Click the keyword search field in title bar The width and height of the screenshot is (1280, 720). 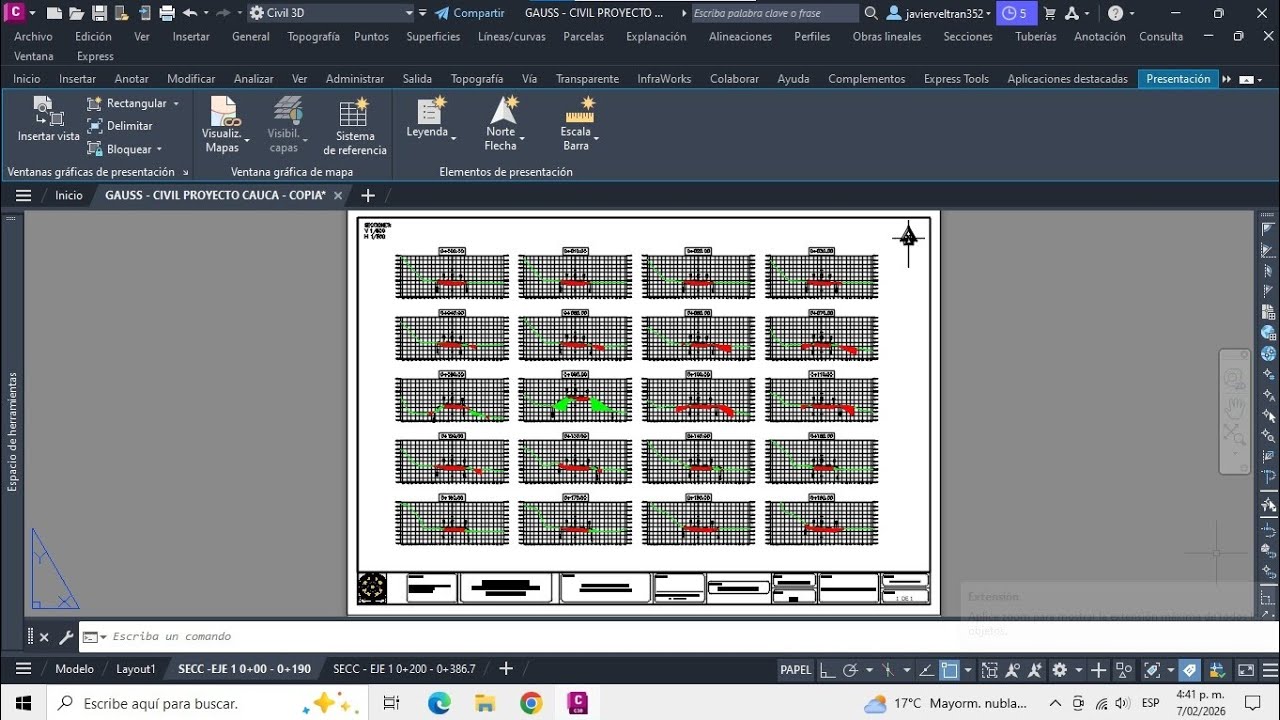coord(774,13)
